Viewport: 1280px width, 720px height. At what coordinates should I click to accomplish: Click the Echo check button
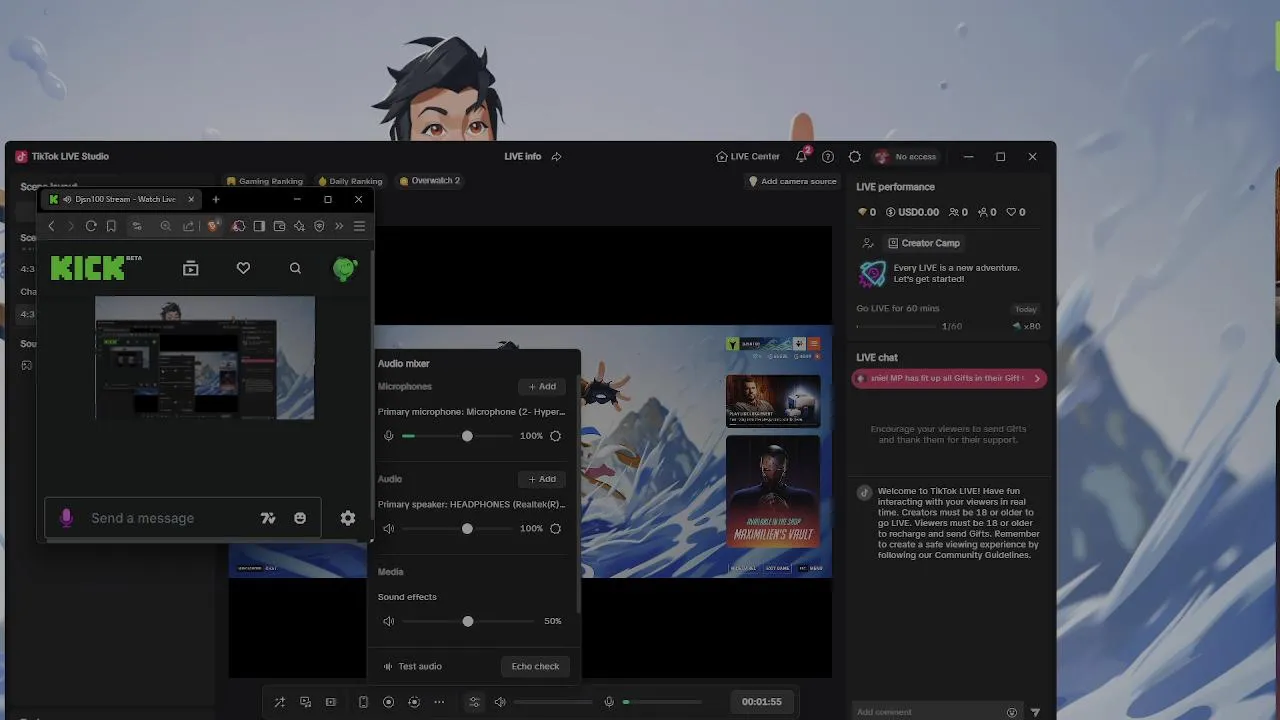click(x=535, y=666)
